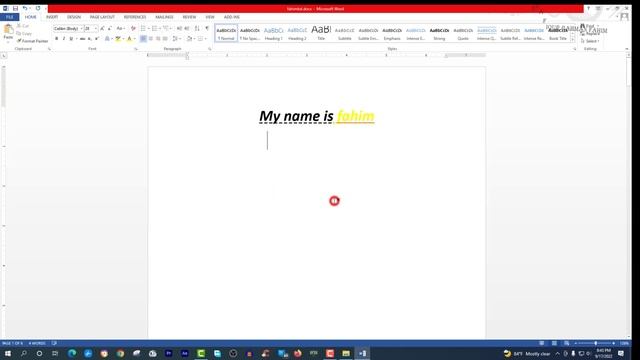Apply yellow text highlight color
This screenshot has width=640, height=360.
point(118,39)
